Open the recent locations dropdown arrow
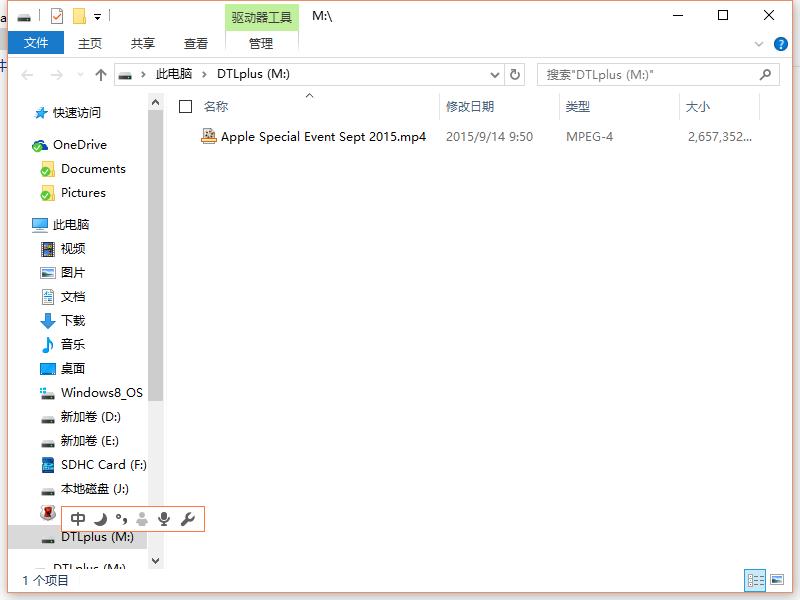The image size is (800, 600). (x=80, y=75)
